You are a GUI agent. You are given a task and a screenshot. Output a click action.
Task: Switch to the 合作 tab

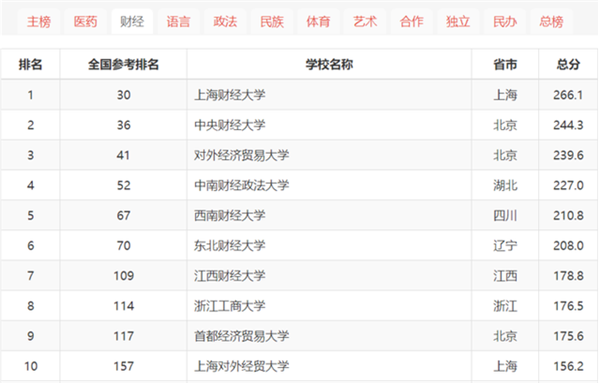pos(412,21)
